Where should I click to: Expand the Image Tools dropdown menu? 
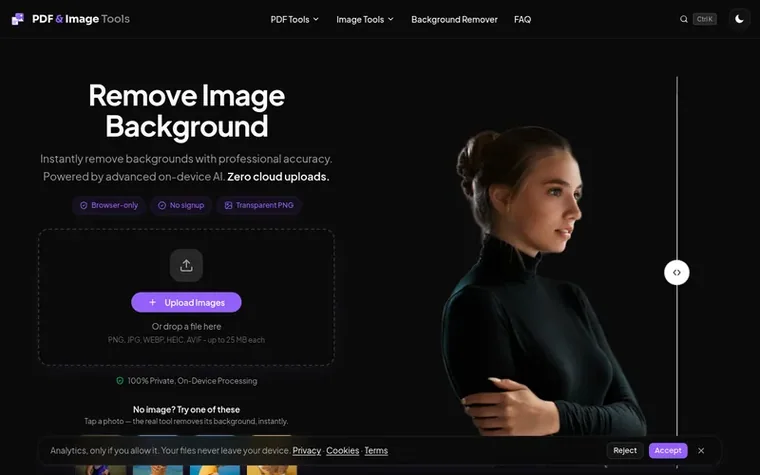point(365,19)
